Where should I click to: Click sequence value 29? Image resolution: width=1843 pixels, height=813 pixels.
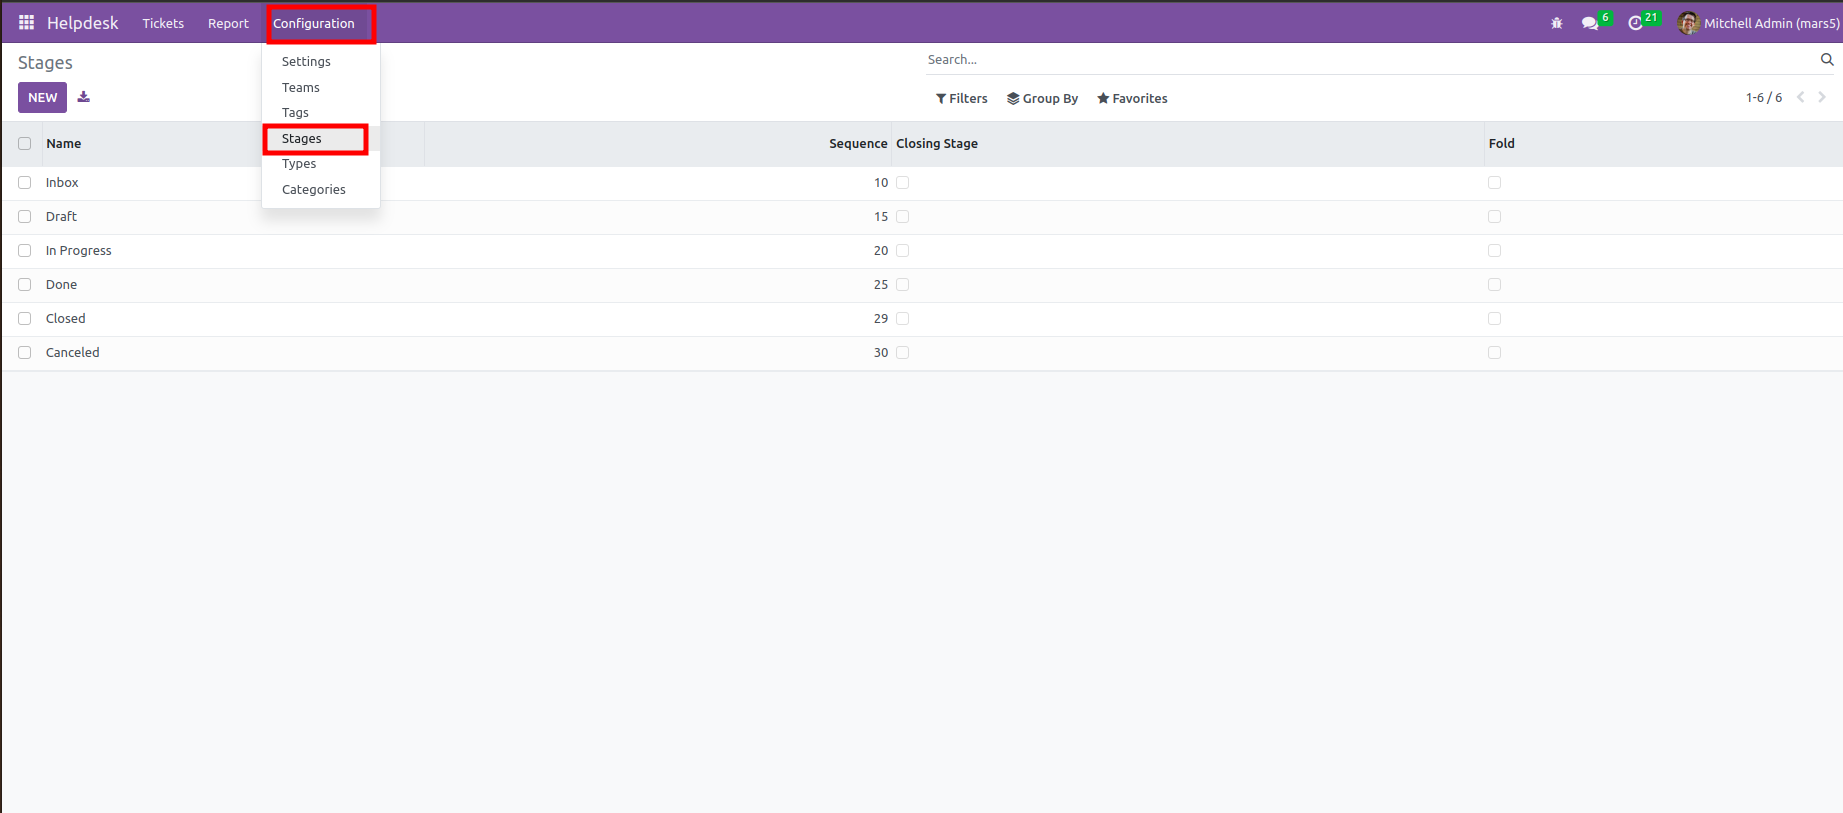(x=881, y=319)
